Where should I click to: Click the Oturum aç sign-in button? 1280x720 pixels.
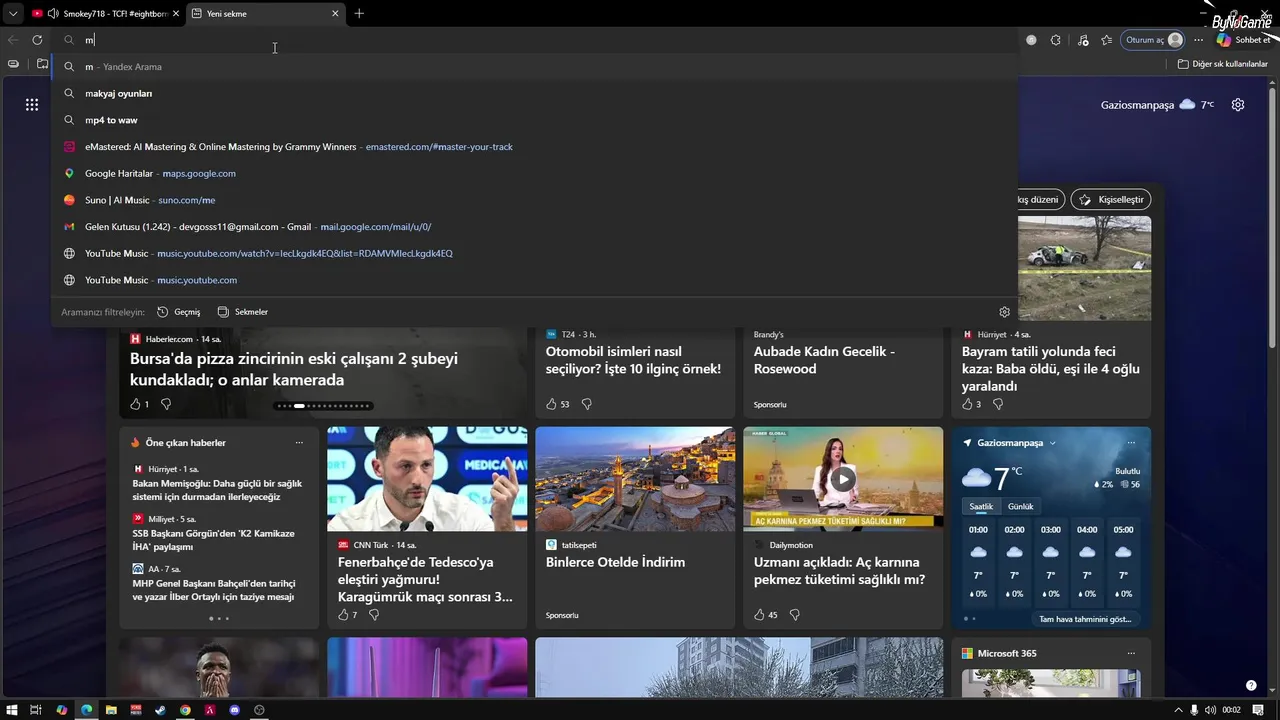1154,40
